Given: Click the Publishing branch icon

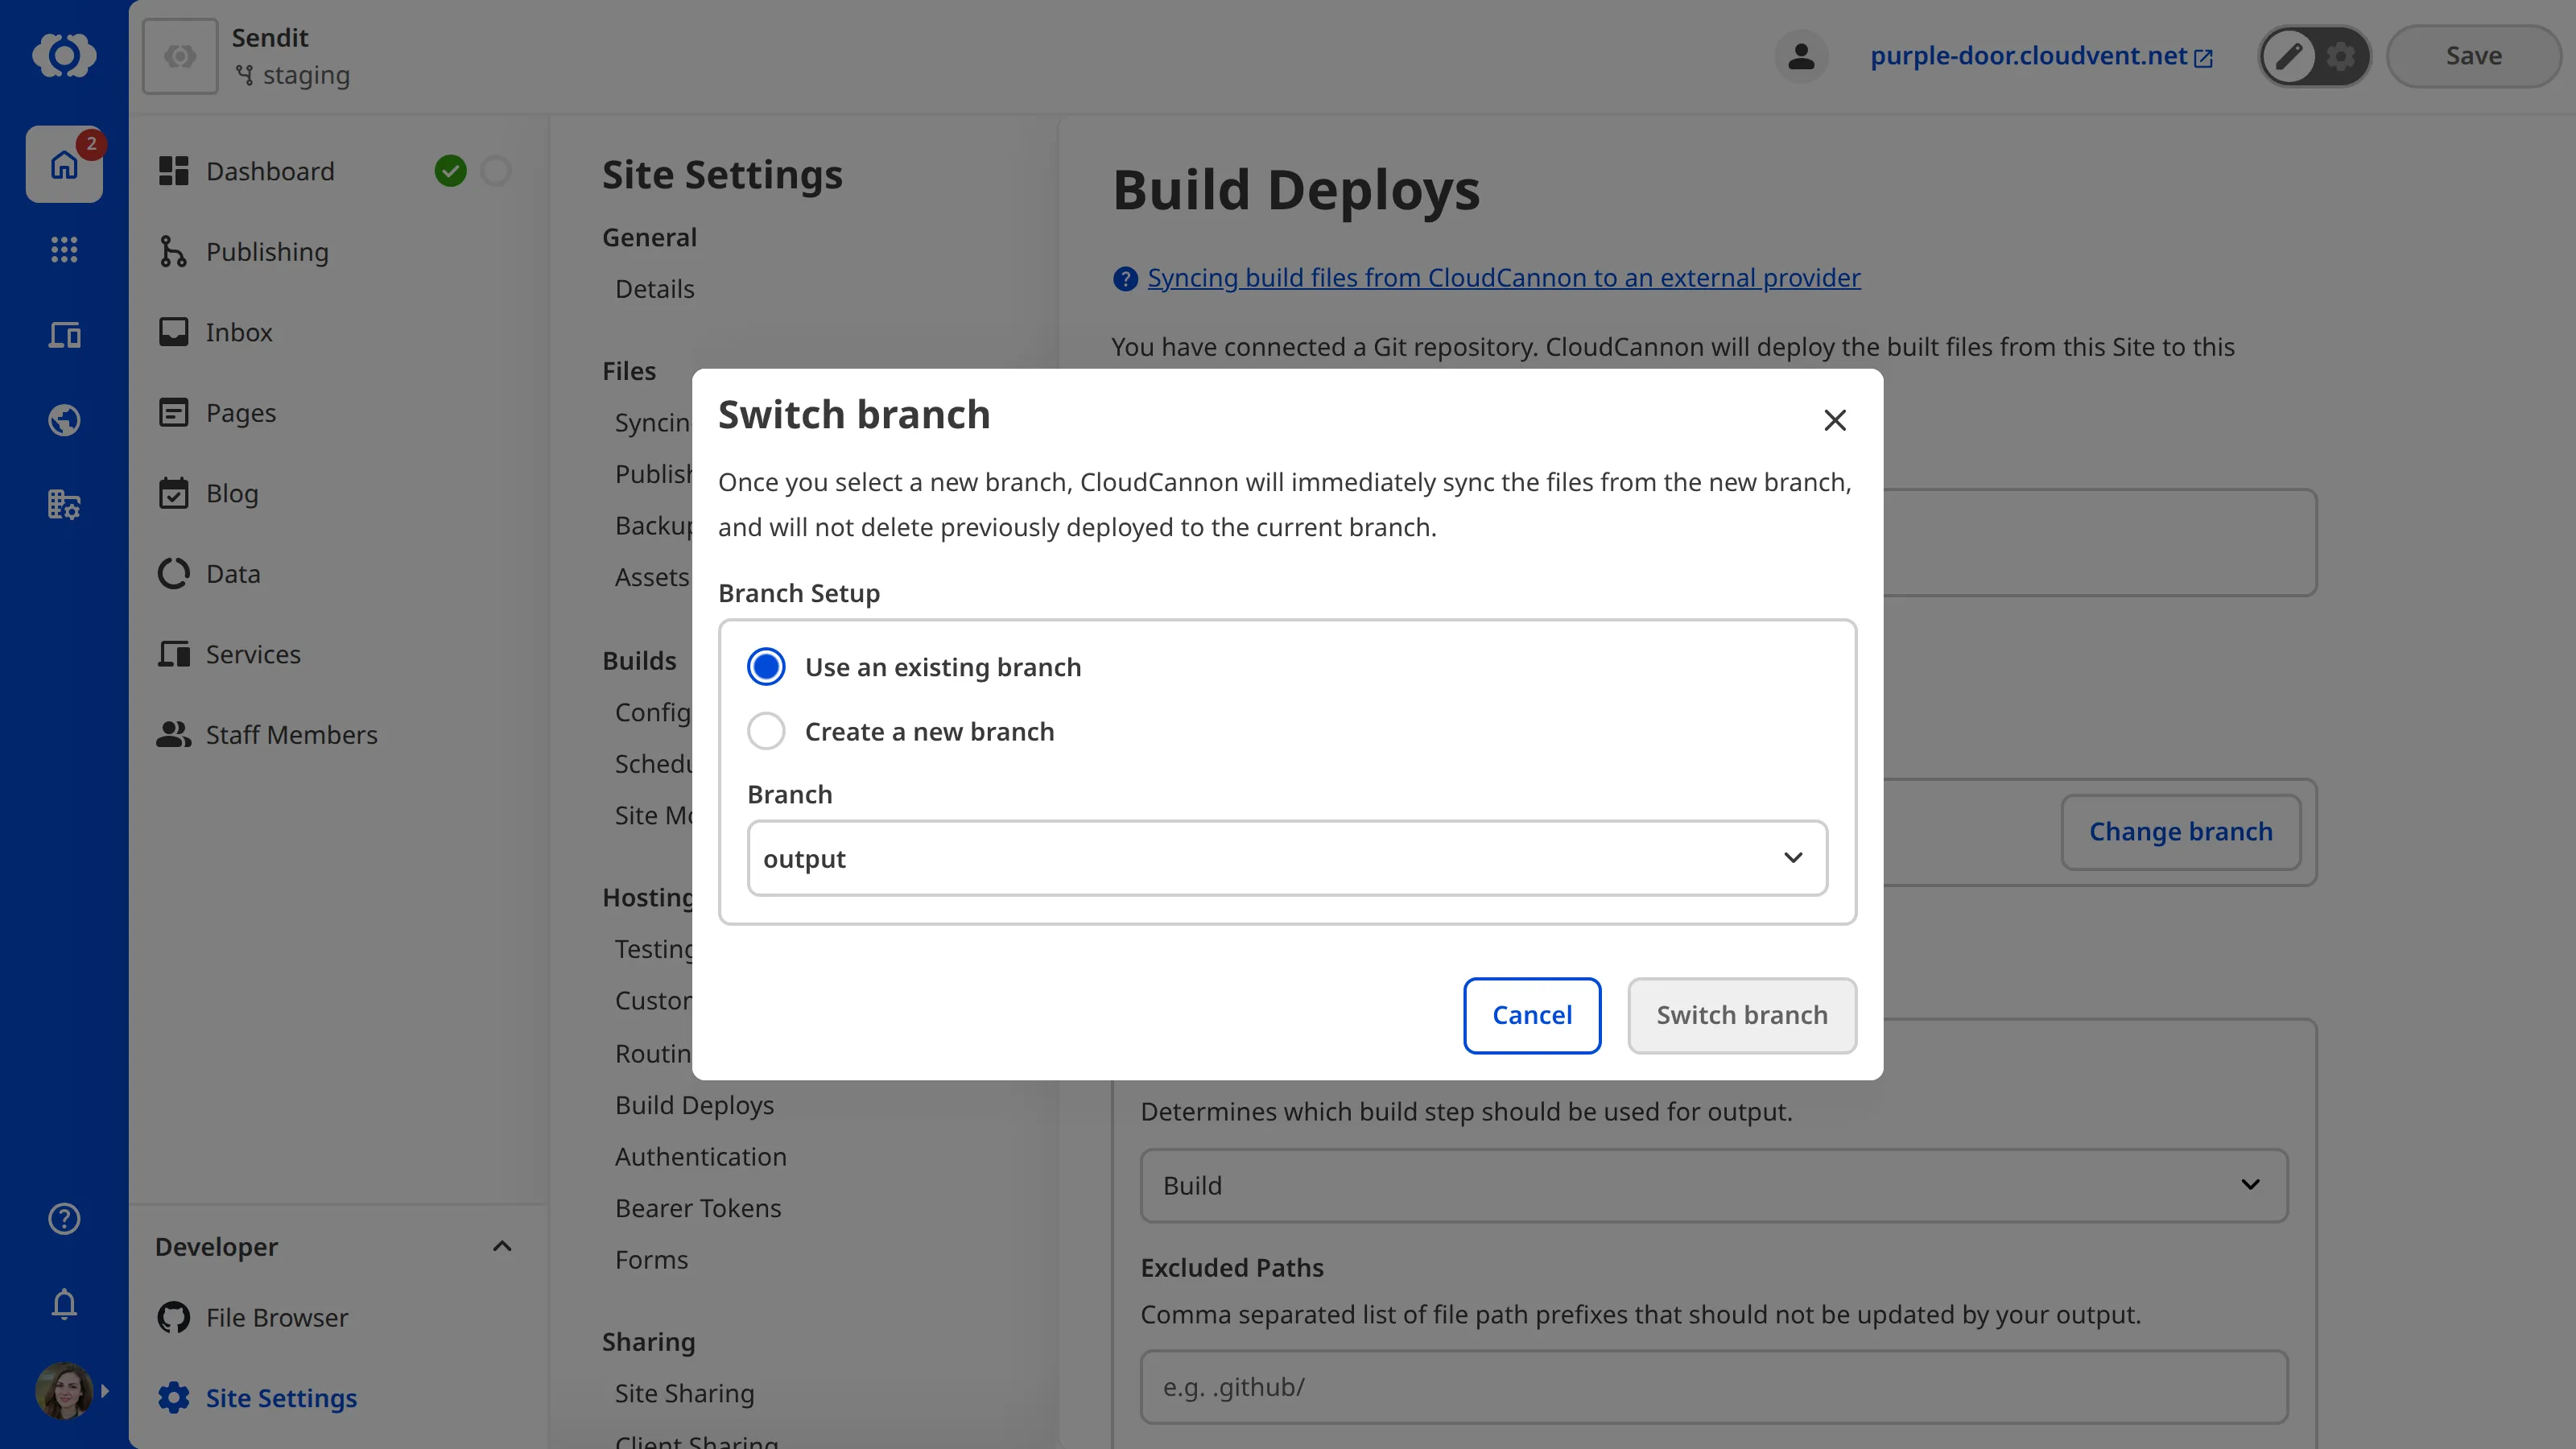Looking at the screenshot, I should coord(173,252).
